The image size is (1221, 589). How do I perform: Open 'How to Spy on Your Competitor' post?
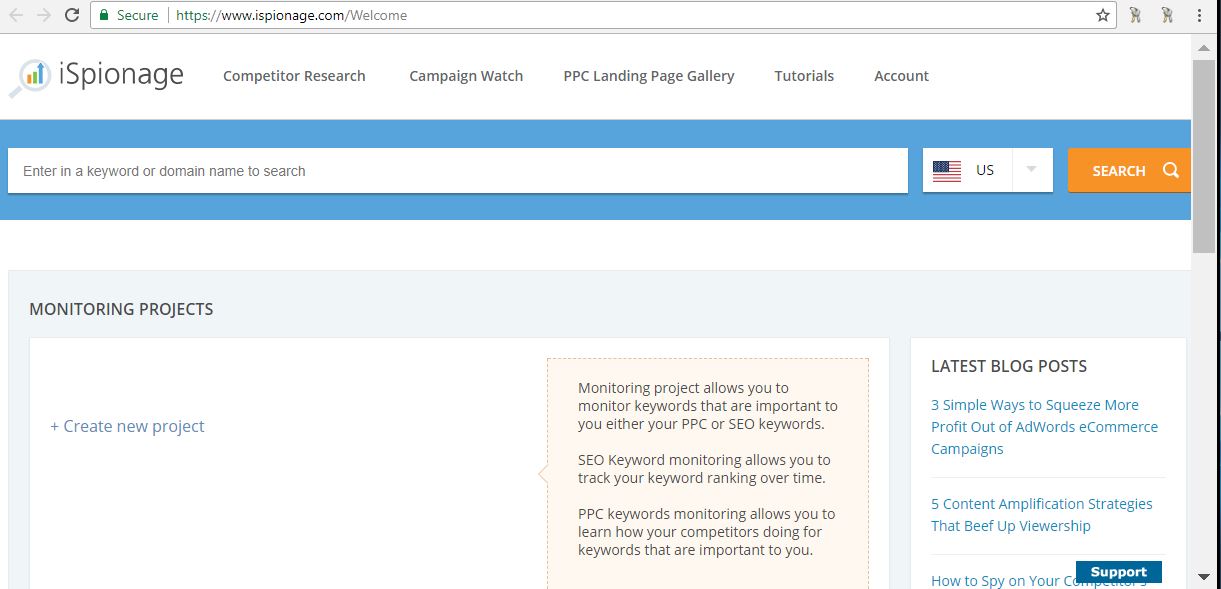pyautogui.click(x=1039, y=580)
